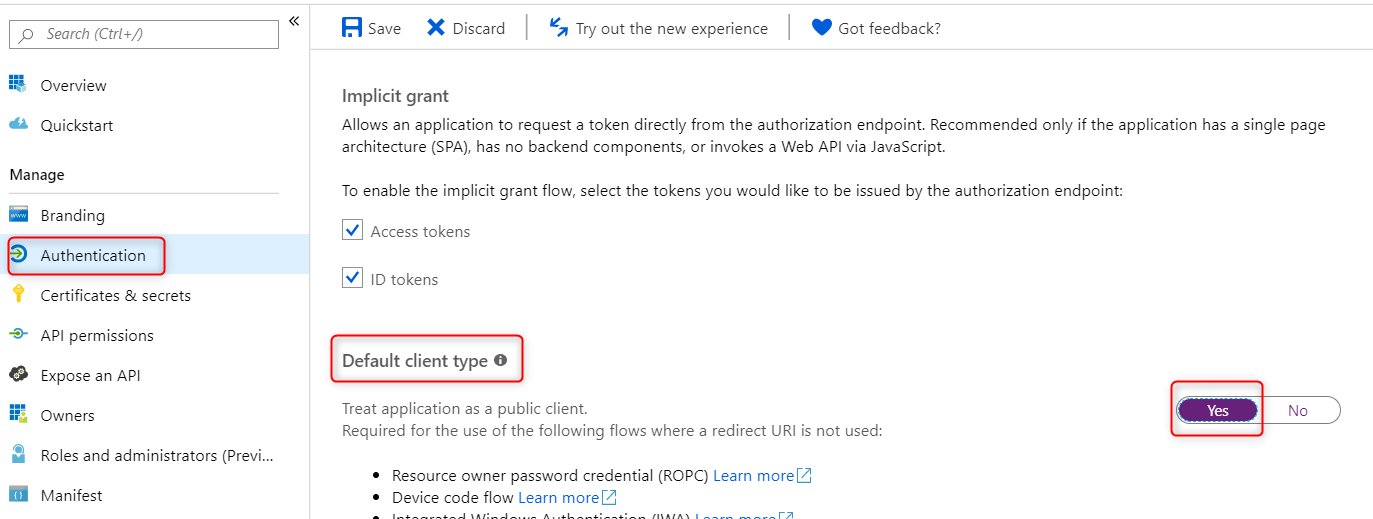The height and width of the screenshot is (519, 1373).
Task: Uncheck the Access tokens checkbox
Action: [x=352, y=231]
